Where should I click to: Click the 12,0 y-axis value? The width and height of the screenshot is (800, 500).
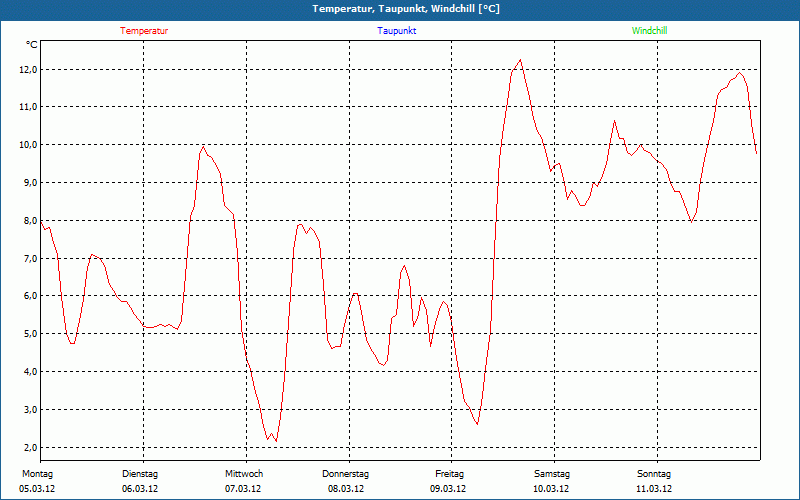point(28,69)
